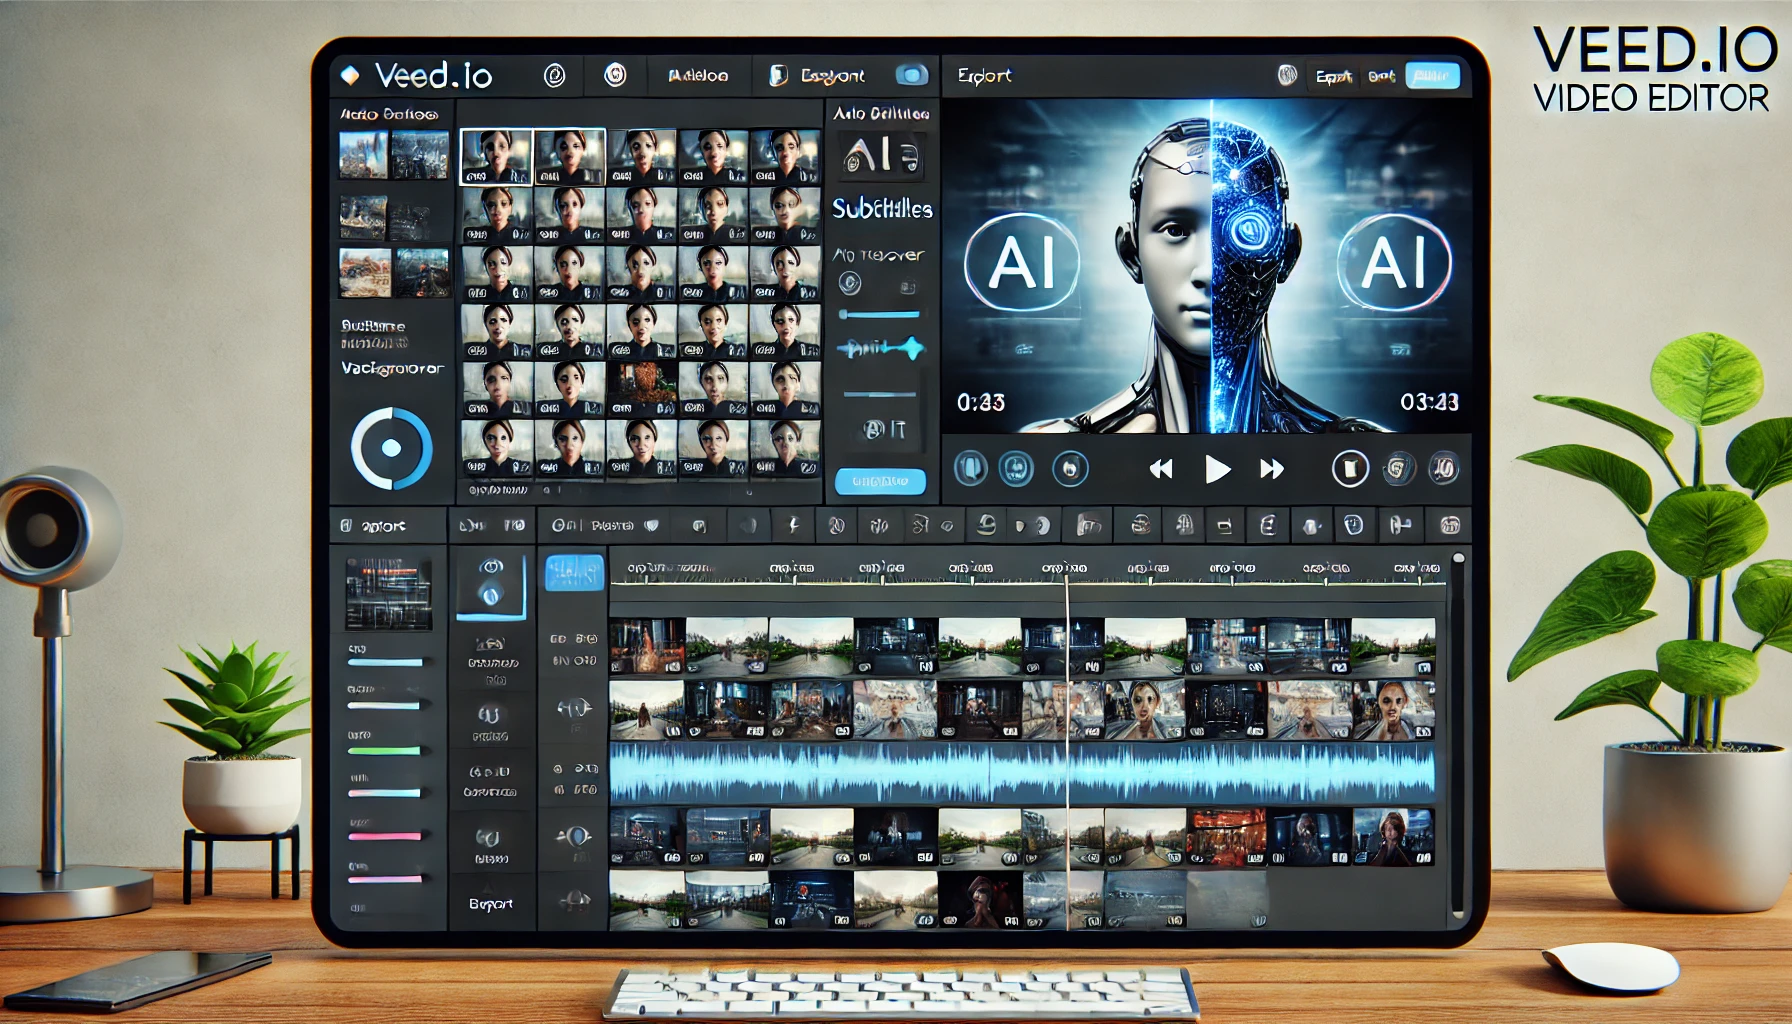Image resolution: width=1792 pixels, height=1024 pixels.
Task: Click the globe icon at top right
Action: click(1287, 75)
